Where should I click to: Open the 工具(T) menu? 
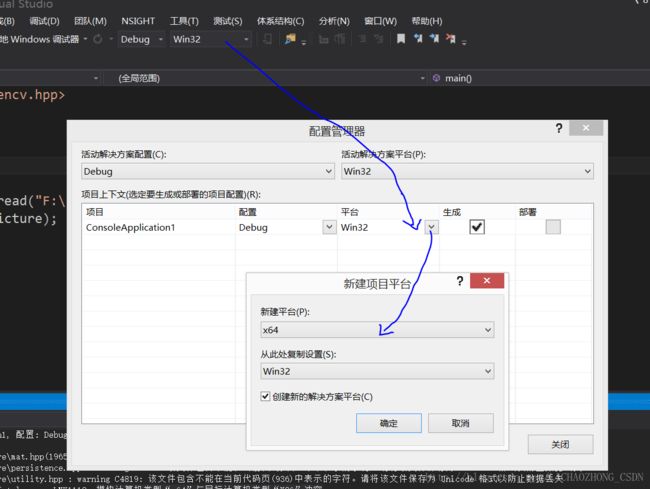tap(184, 21)
